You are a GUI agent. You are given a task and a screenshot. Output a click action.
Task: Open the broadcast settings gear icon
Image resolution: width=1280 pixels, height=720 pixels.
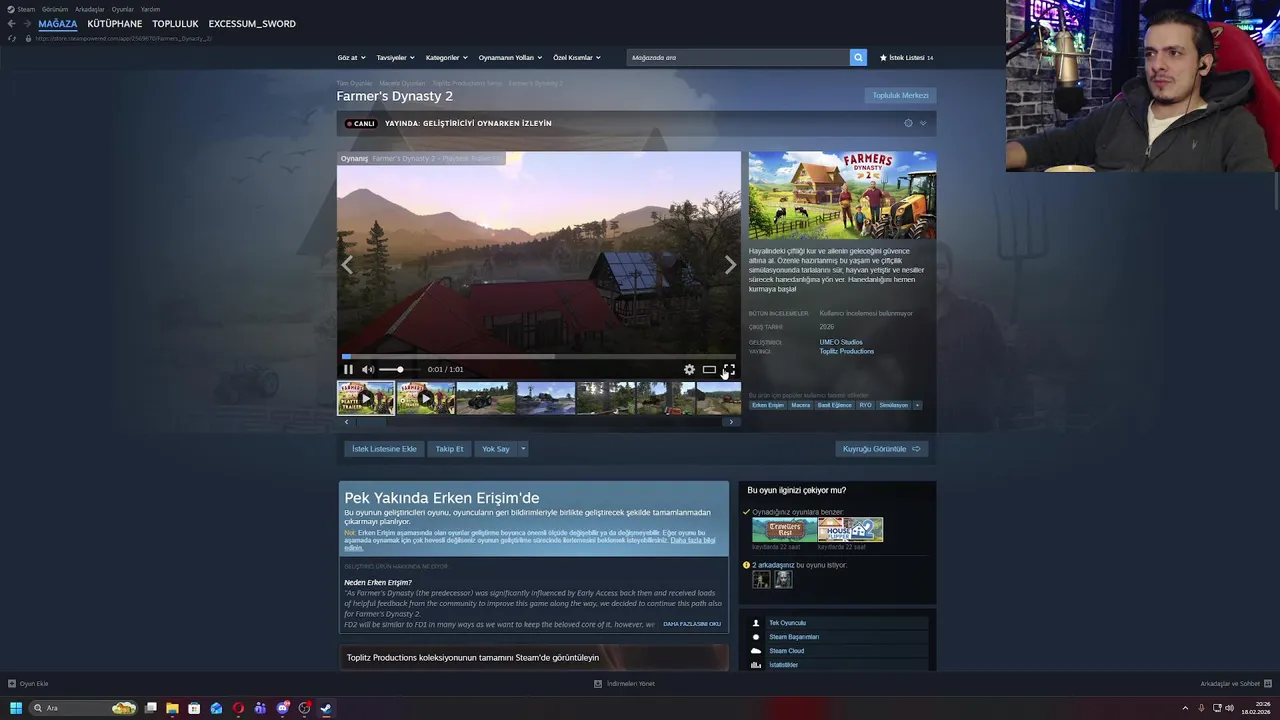[x=908, y=123]
